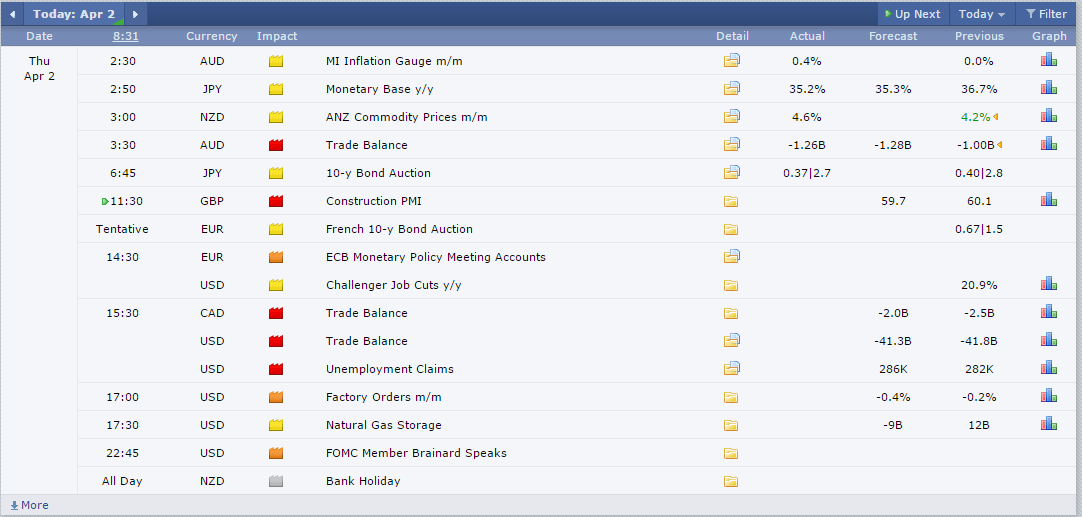
Task: Select the Factory Orders m/m event name
Action: click(x=384, y=397)
